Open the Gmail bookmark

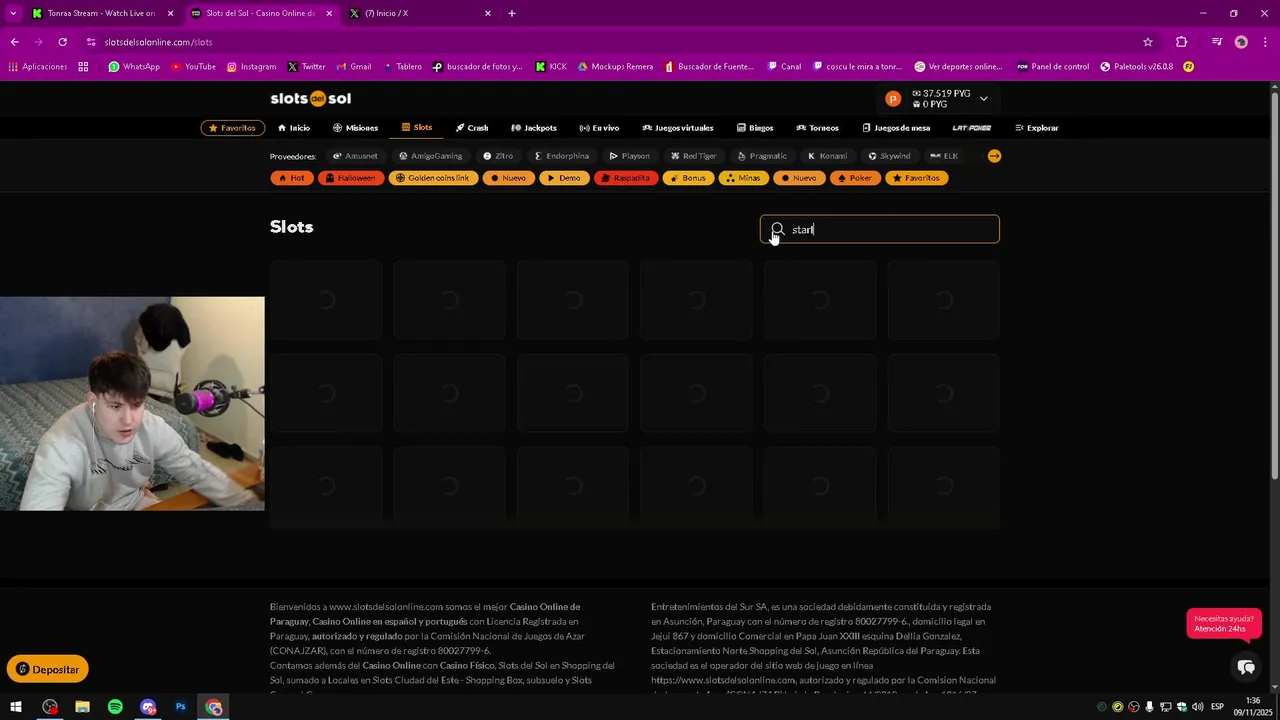click(x=354, y=67)
